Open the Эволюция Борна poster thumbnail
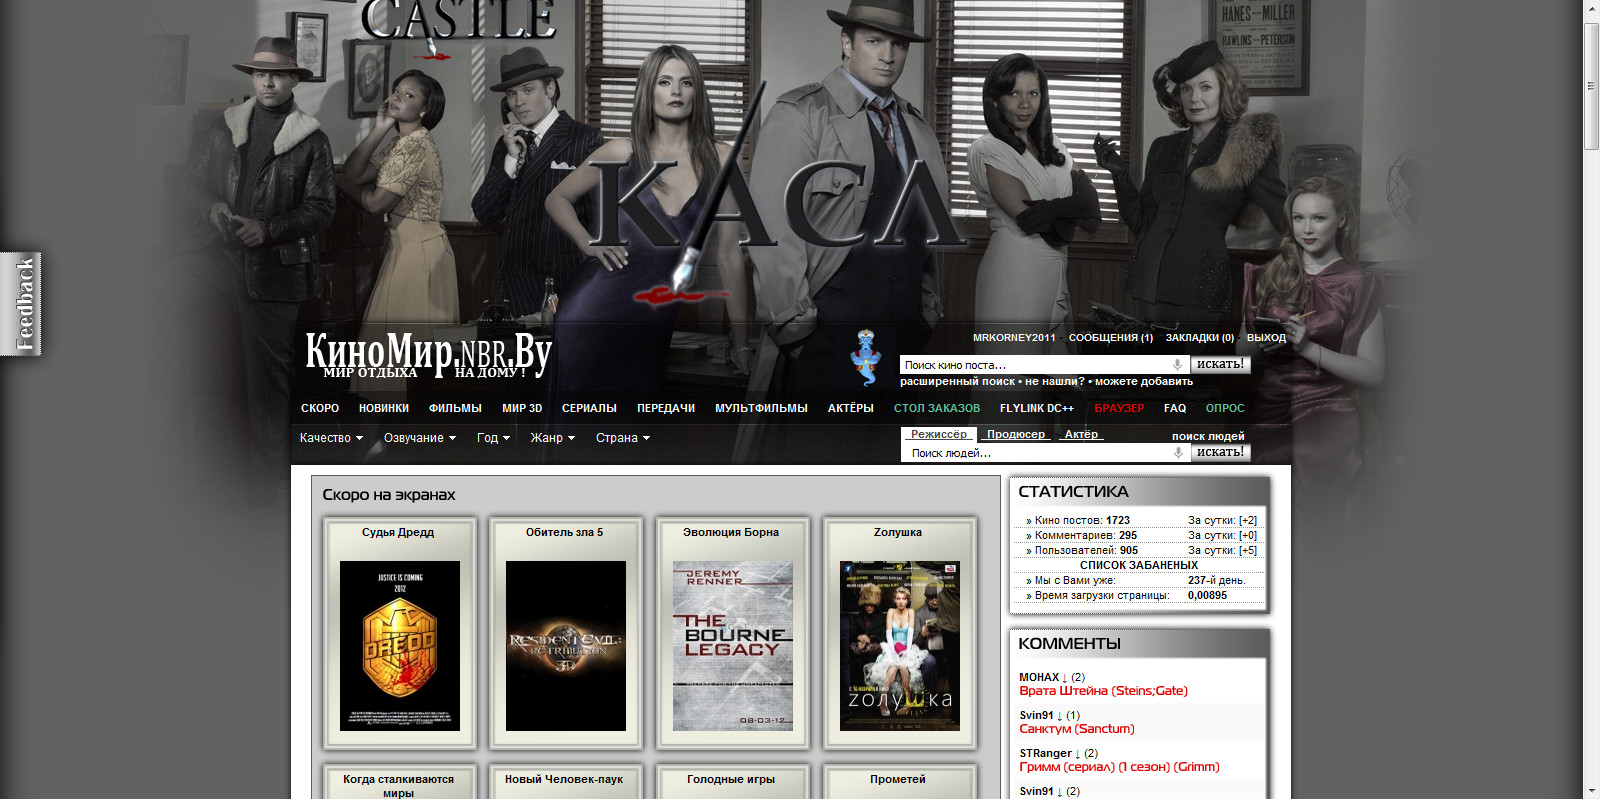Image resolution: width=1600 pixels, height=799 pixels. pos(733,646)
